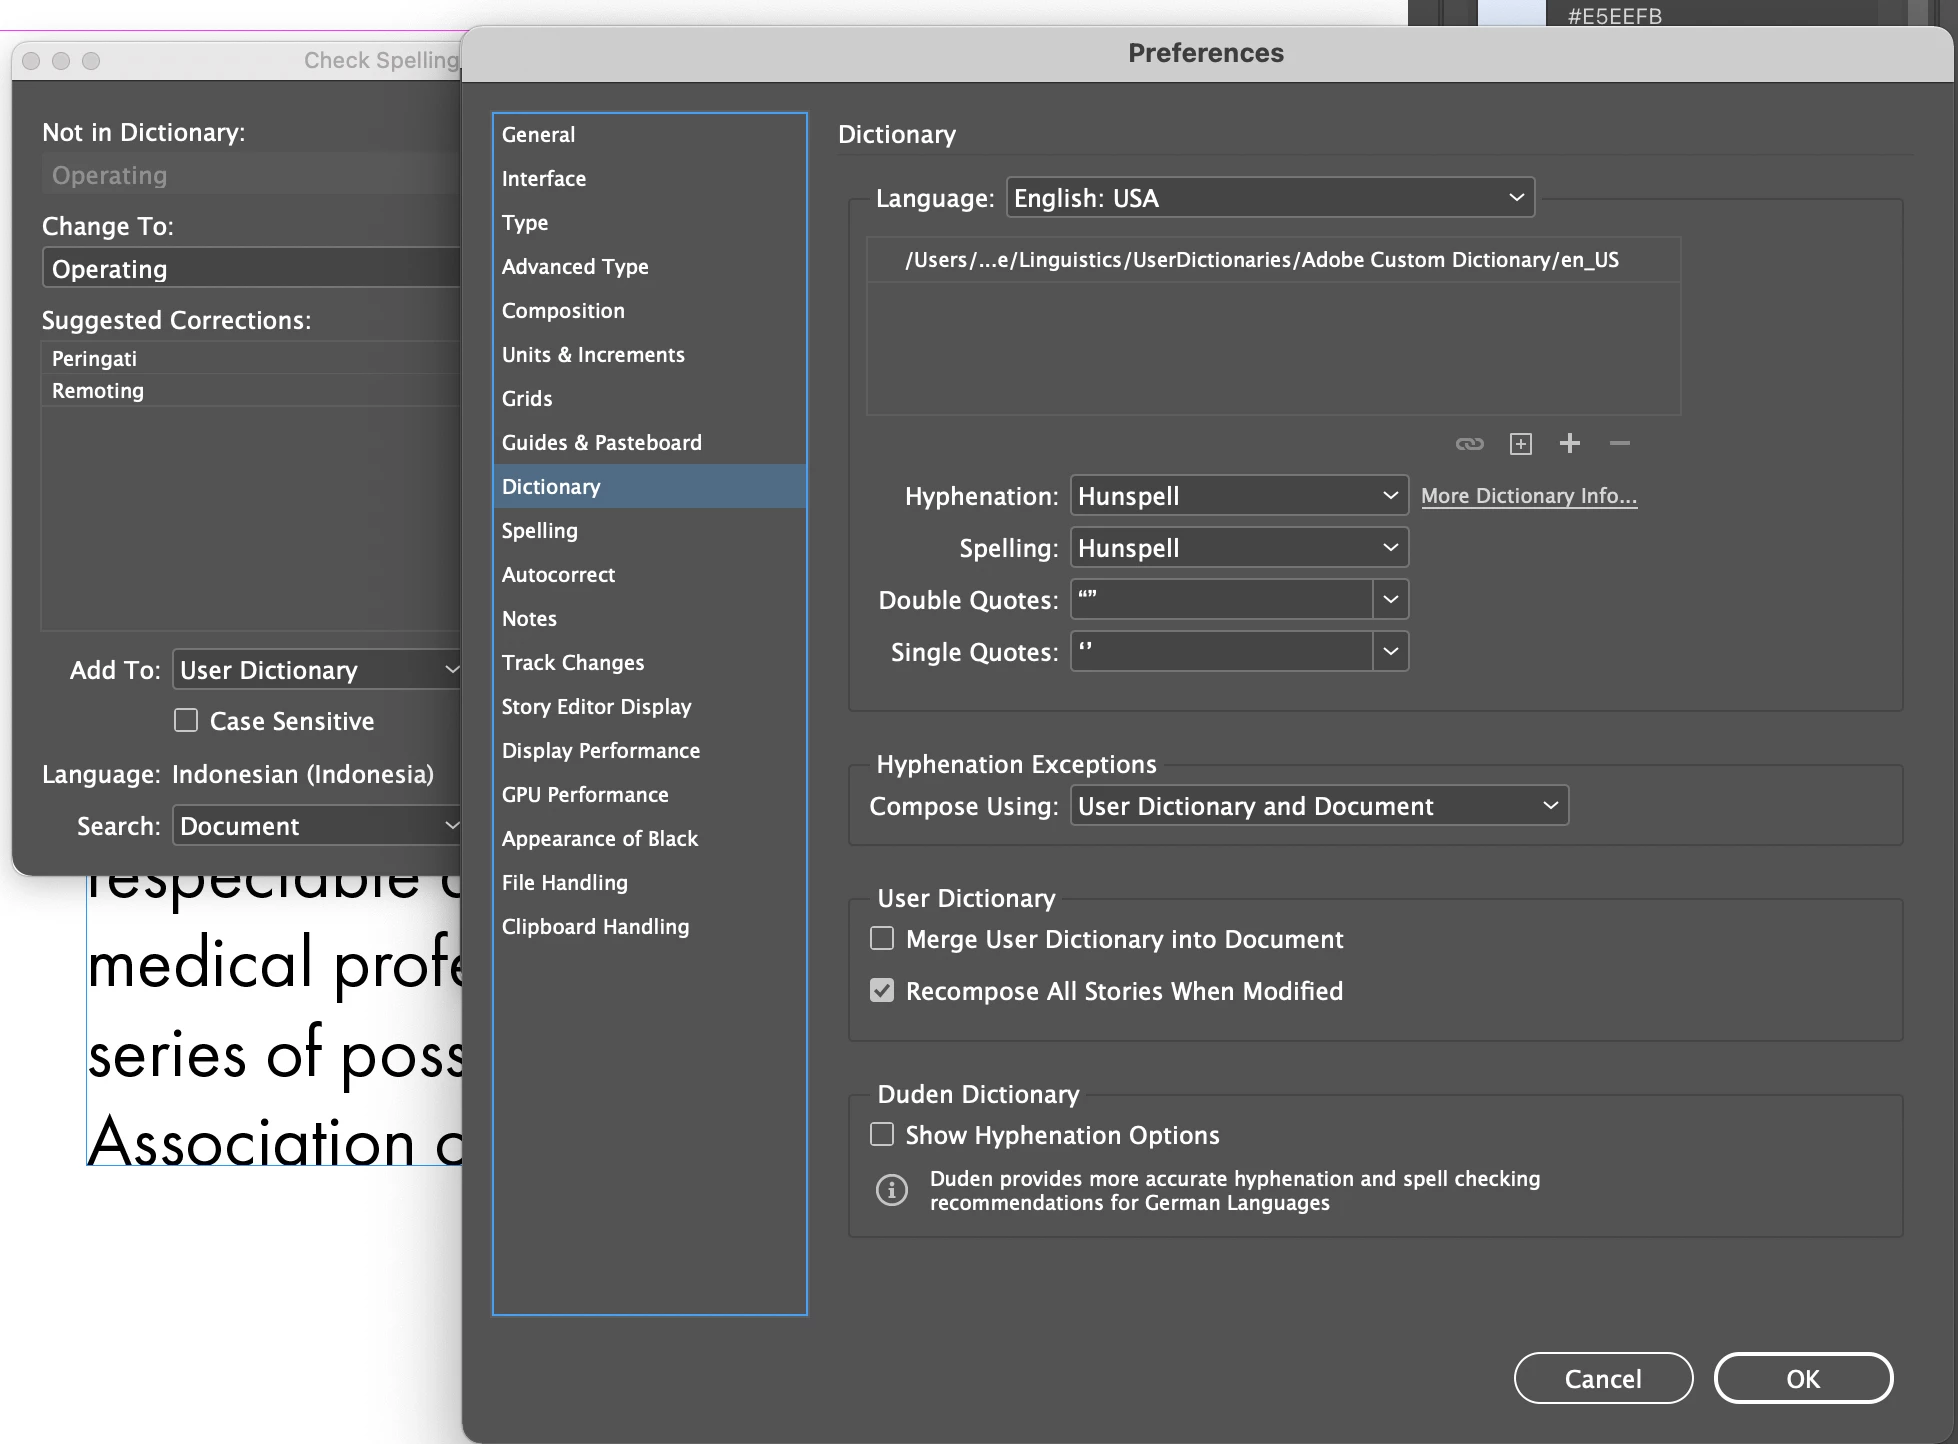Image resolution: width=1958 pixels, height=1444 pixels.
Task: Click the Relink Dictionary chain icon
Action: click(x=1469, y=444)
